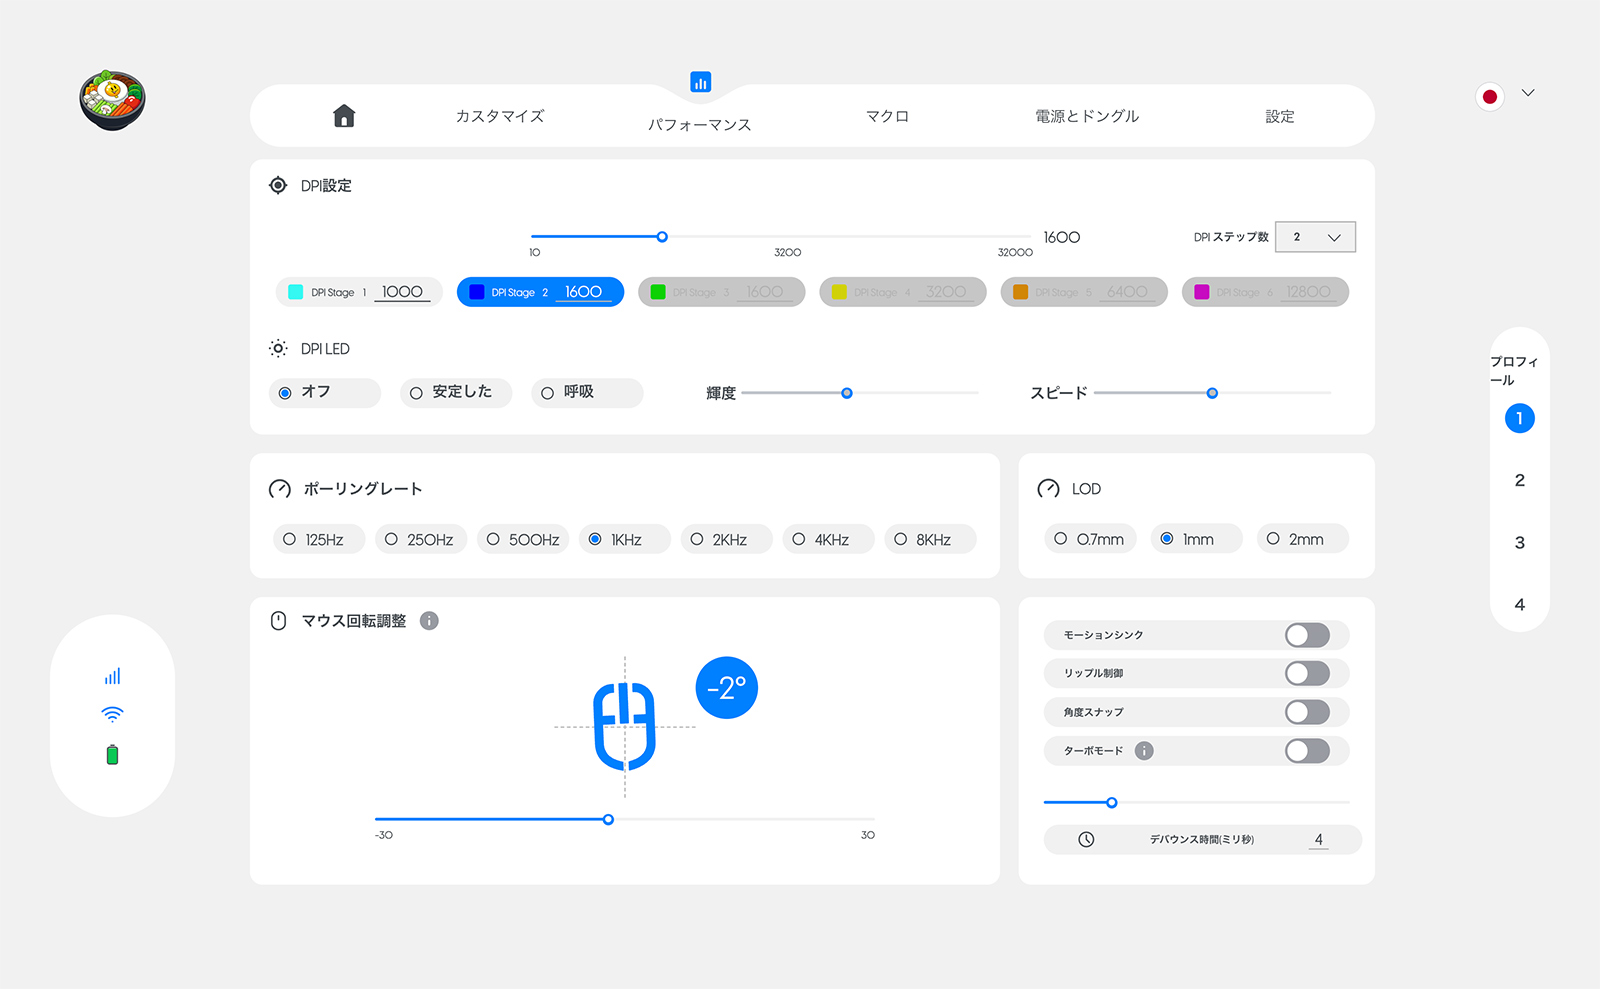The image size is (1600, 989).
Task: Select DPI Stage 1 button
Action: [358, 292]
